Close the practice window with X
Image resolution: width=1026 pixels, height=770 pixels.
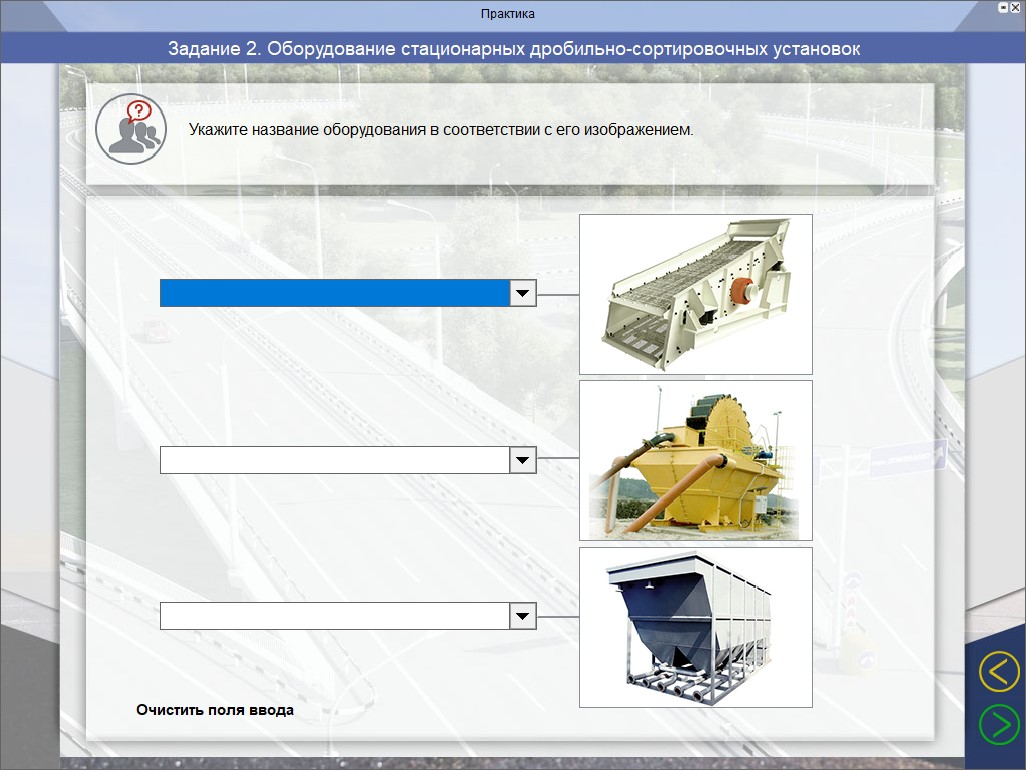pos(1016,7)
